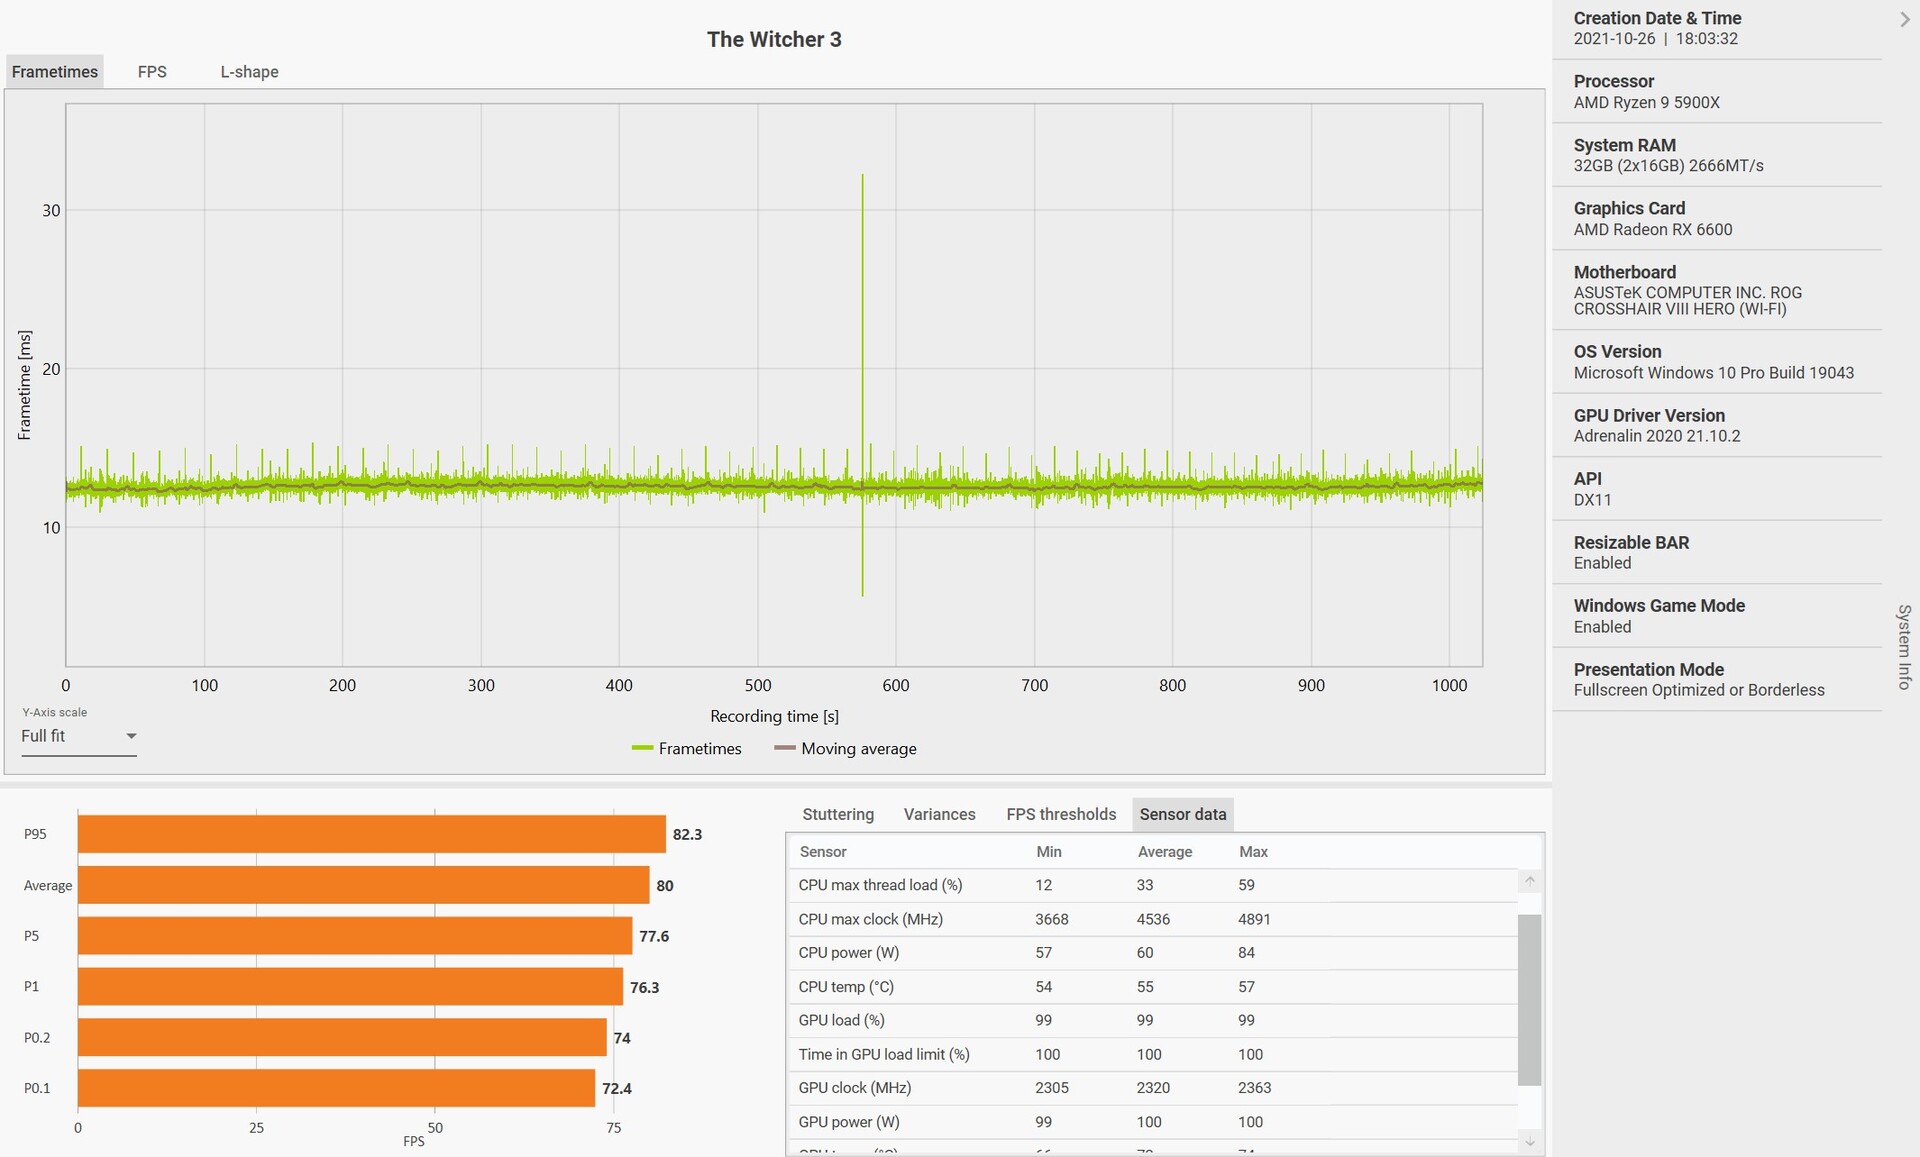Open the Stuttering tab
Screen dimensions: 1920x1157
click(x=837, y=814)
